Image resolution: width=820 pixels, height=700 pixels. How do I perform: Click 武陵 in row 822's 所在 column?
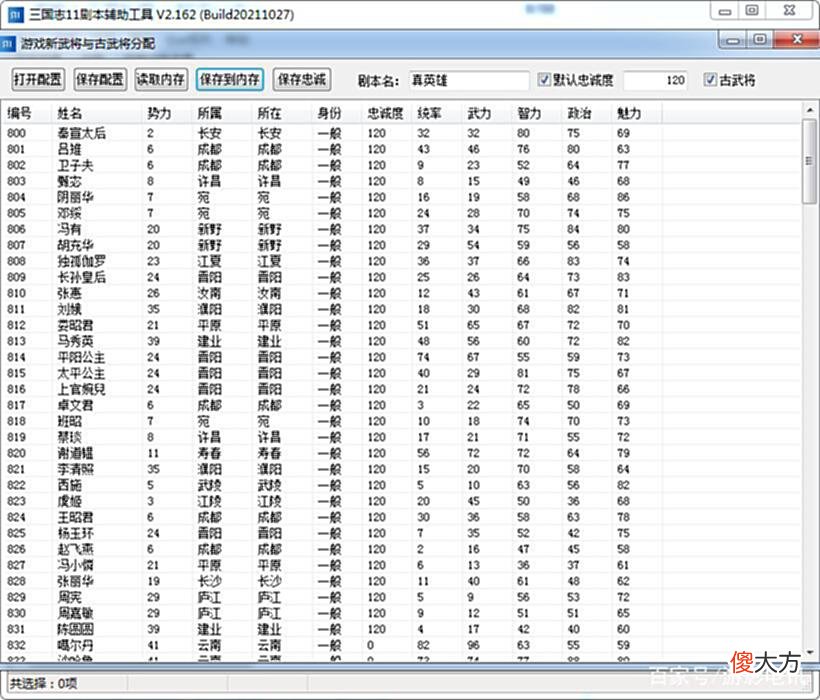click(269, 485)
